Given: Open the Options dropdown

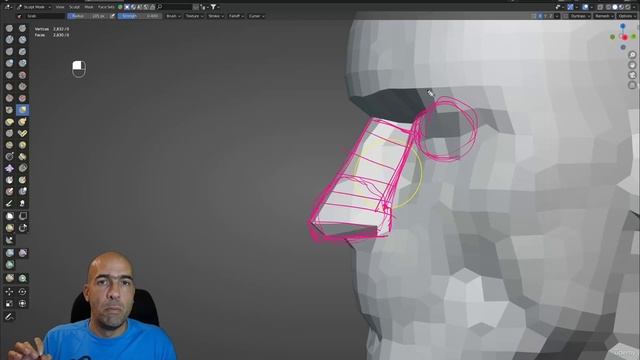Looking at the screenshot, I should point(627,16).
